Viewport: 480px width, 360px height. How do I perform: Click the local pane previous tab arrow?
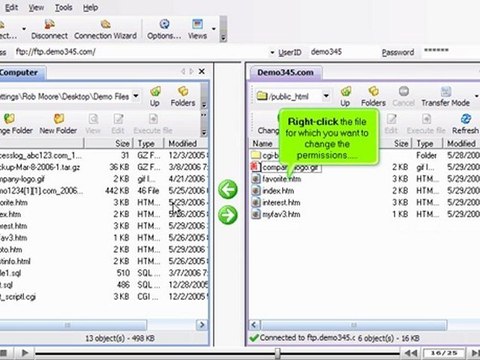[x=183, y=71]
